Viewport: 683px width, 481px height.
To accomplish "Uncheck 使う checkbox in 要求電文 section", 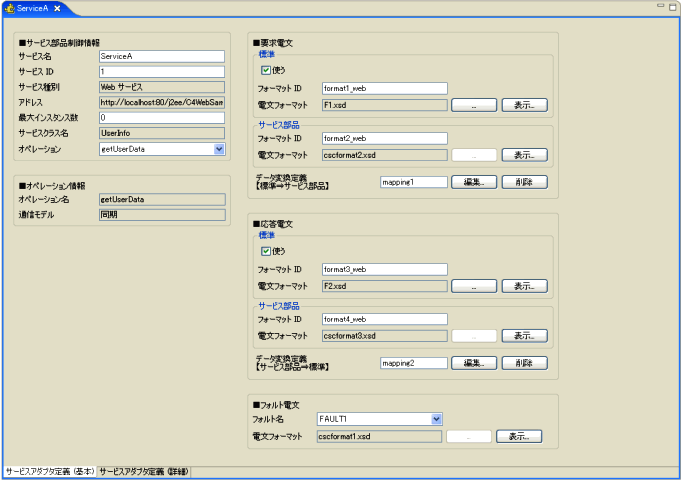I will point(266,71).
